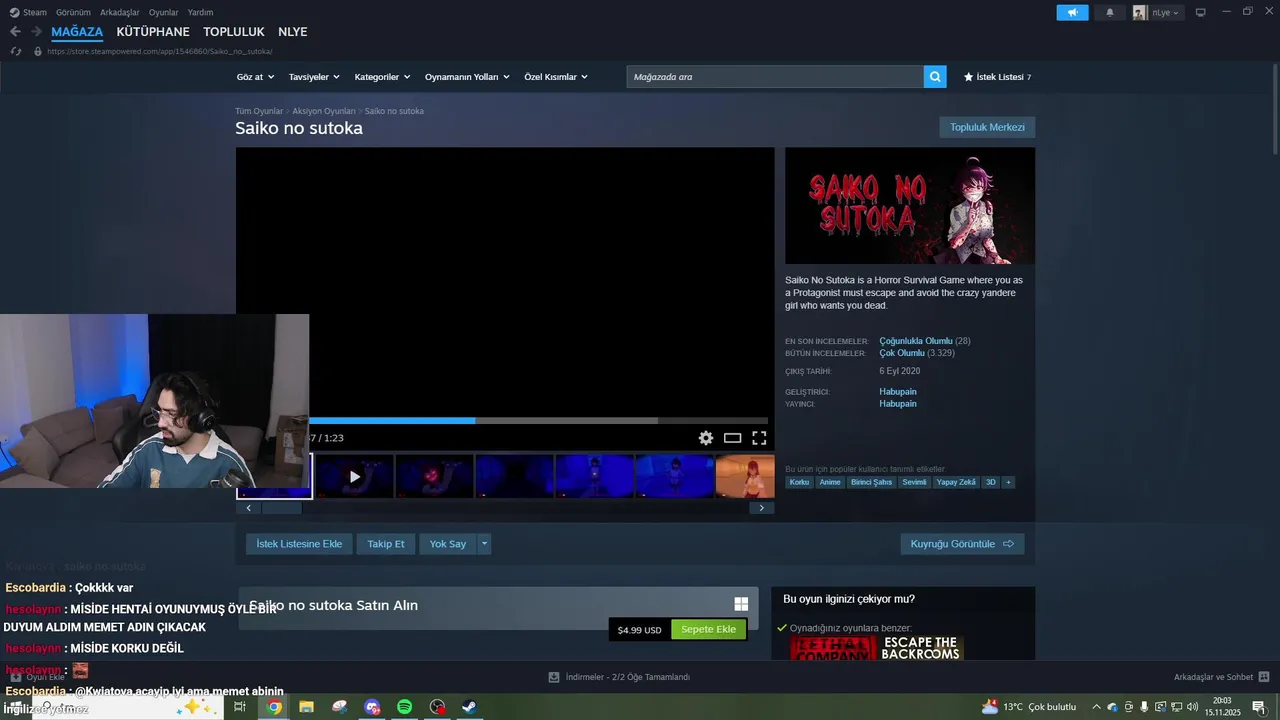
Task: Select the Korku tag
Action: (x=799, y=482)
